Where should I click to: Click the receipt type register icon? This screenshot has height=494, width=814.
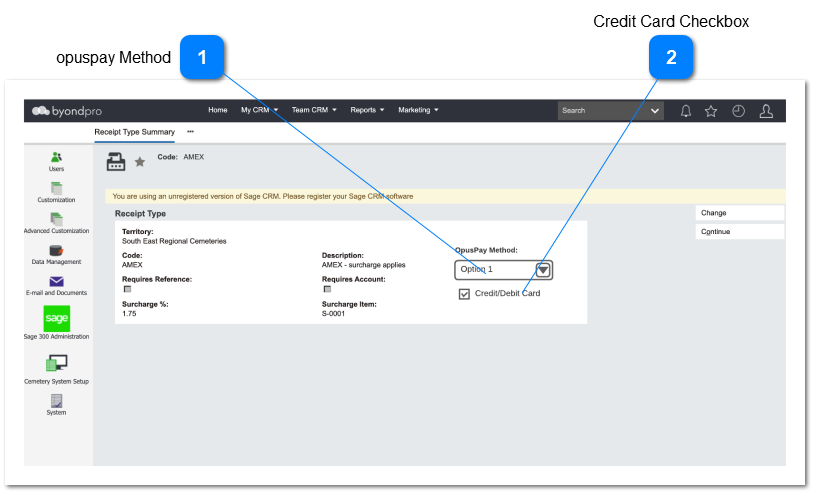click(116, 162)
